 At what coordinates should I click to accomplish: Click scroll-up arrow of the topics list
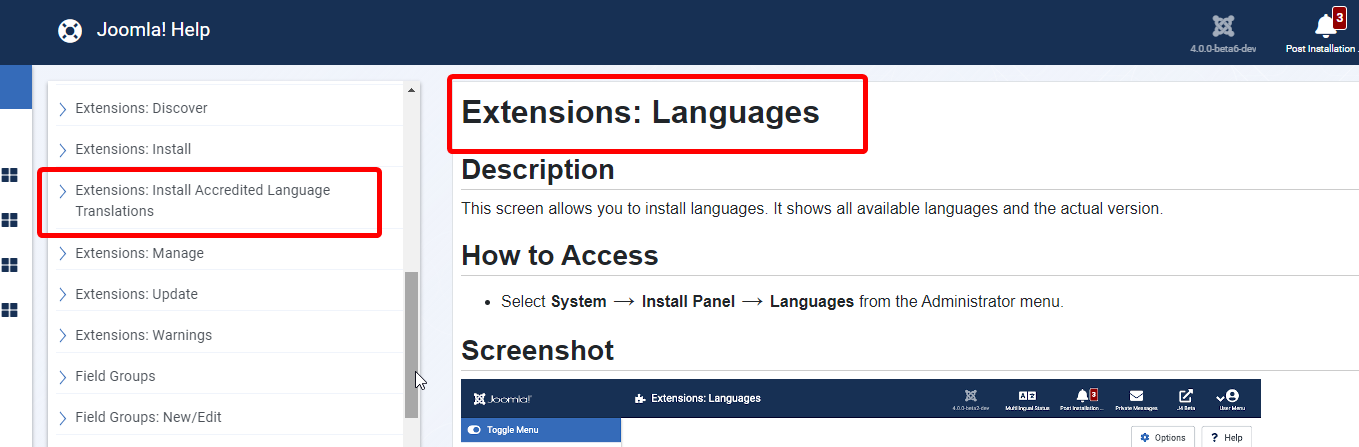click(411, 90)
